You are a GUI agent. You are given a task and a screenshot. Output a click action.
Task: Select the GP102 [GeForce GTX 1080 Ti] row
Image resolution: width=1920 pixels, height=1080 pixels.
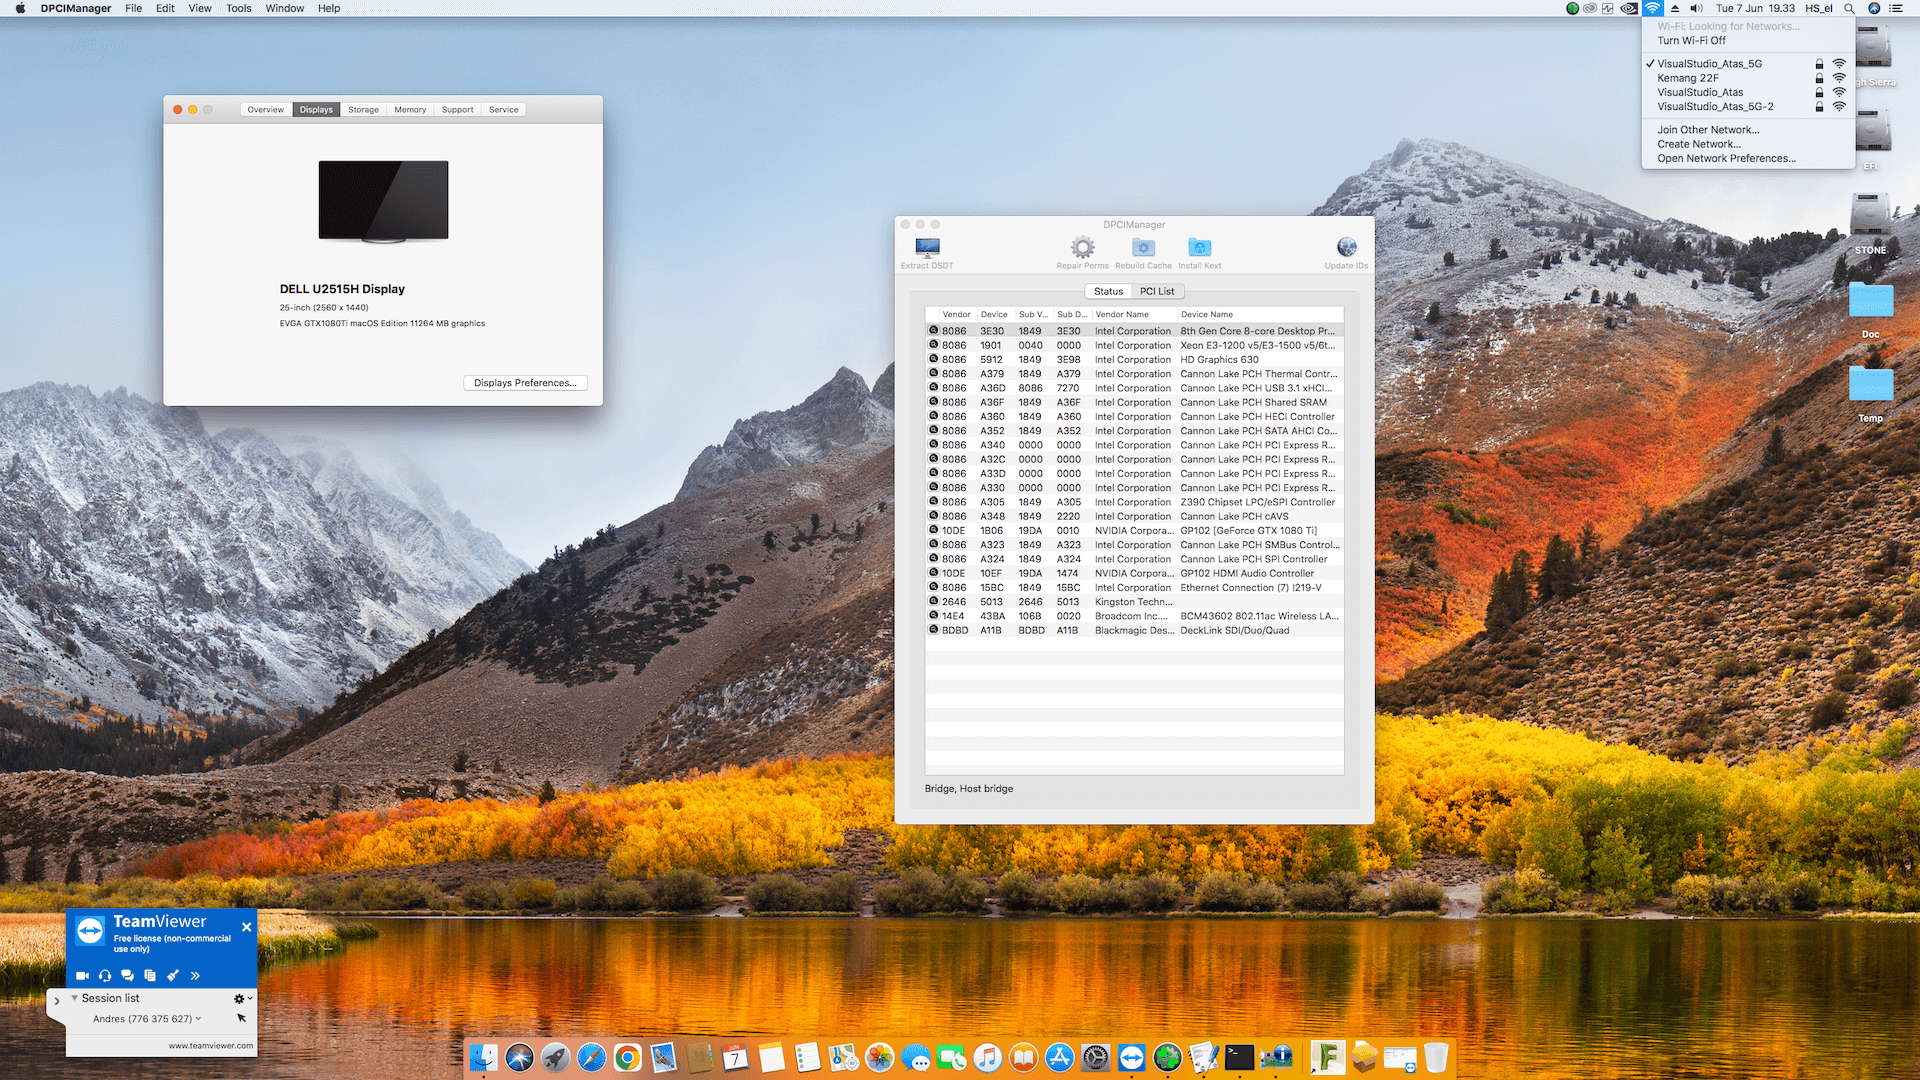coord(1134,531)
